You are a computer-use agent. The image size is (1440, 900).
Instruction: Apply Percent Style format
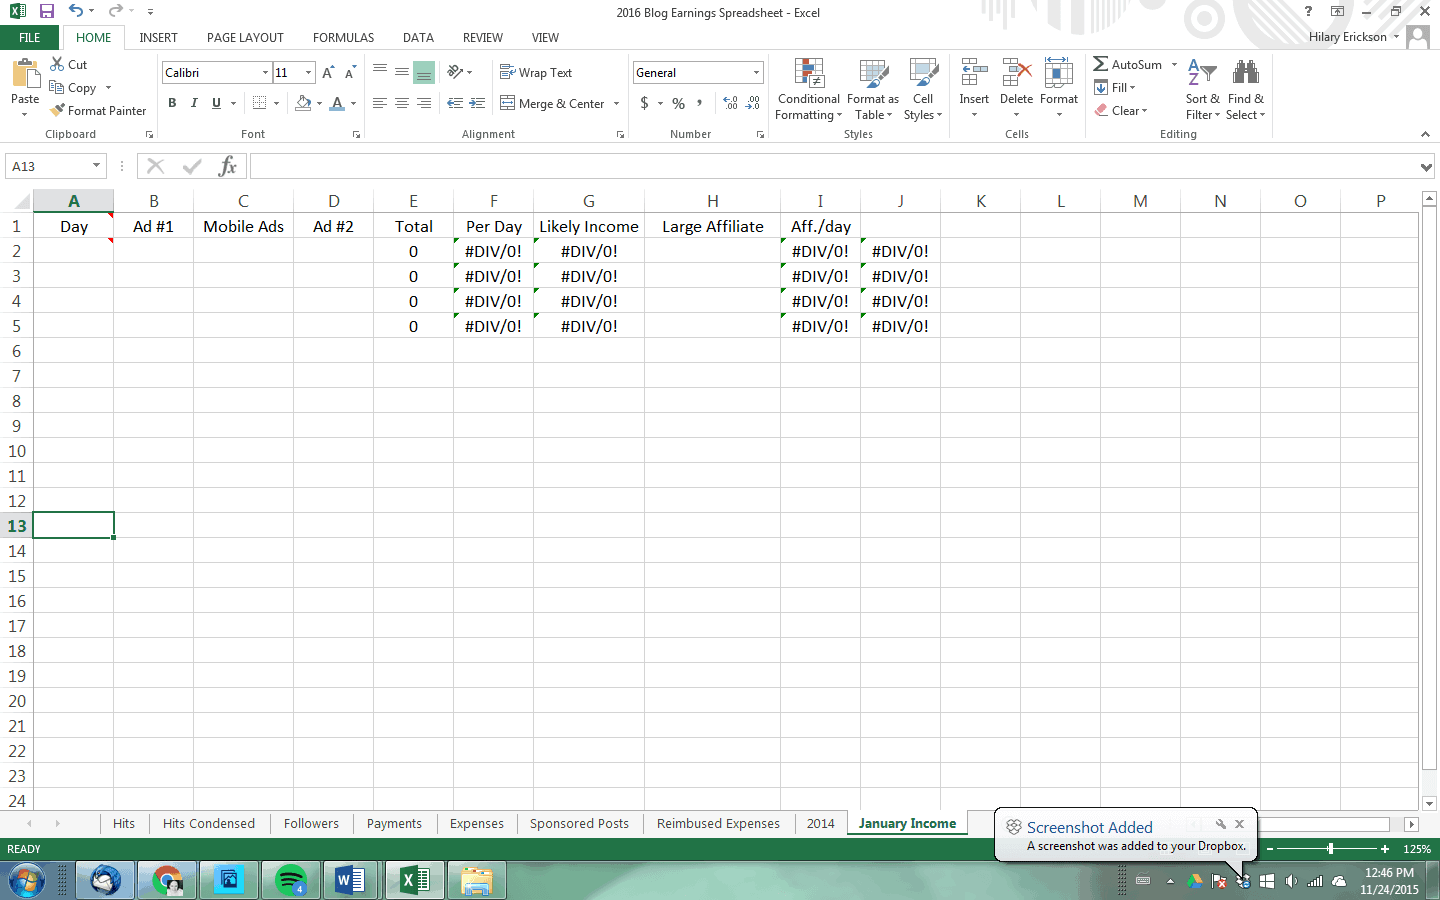[679, 103]
